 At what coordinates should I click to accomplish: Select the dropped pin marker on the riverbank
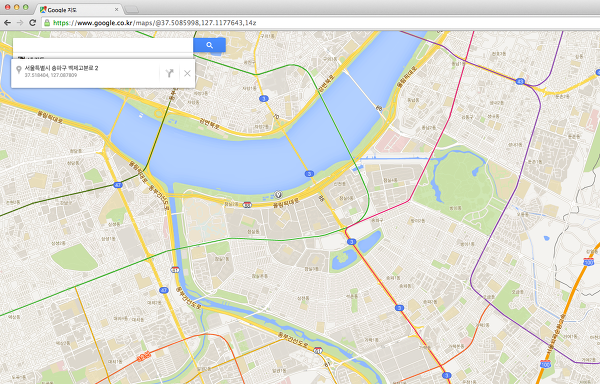[x=279, y=195]
